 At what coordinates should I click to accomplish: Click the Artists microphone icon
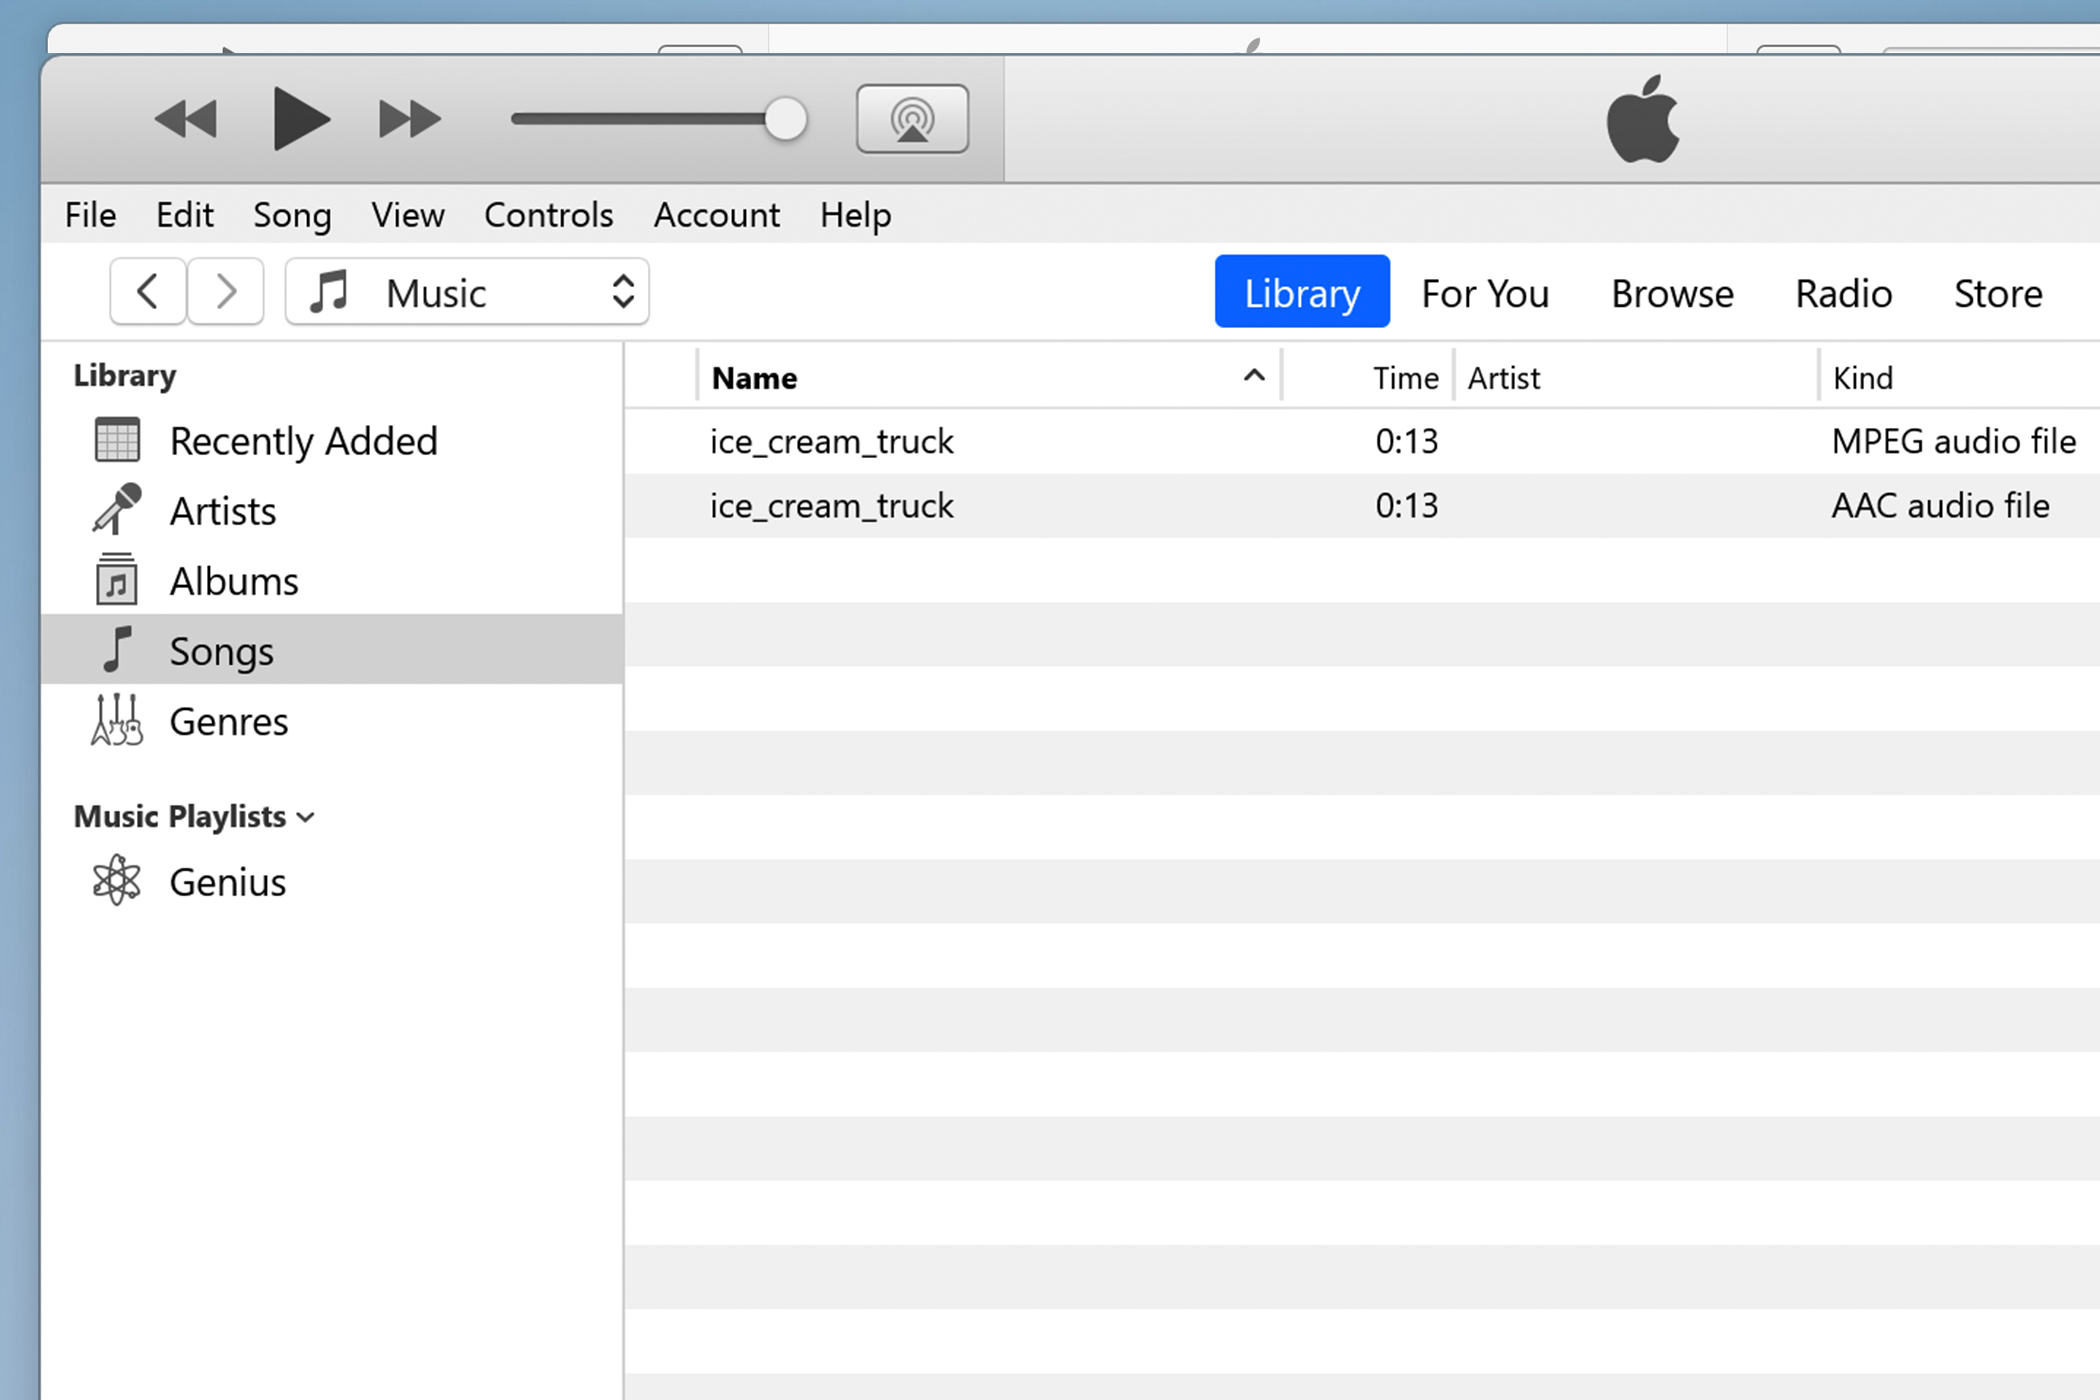(117, 509)
